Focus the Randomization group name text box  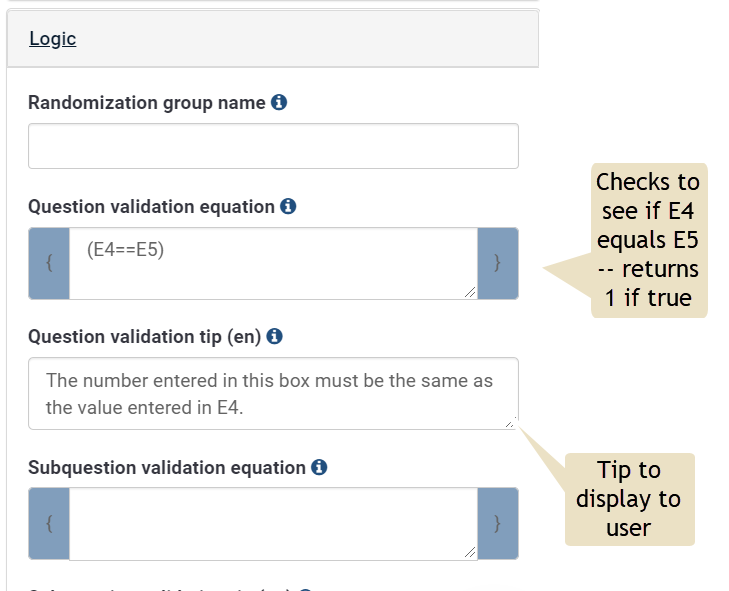273,146
